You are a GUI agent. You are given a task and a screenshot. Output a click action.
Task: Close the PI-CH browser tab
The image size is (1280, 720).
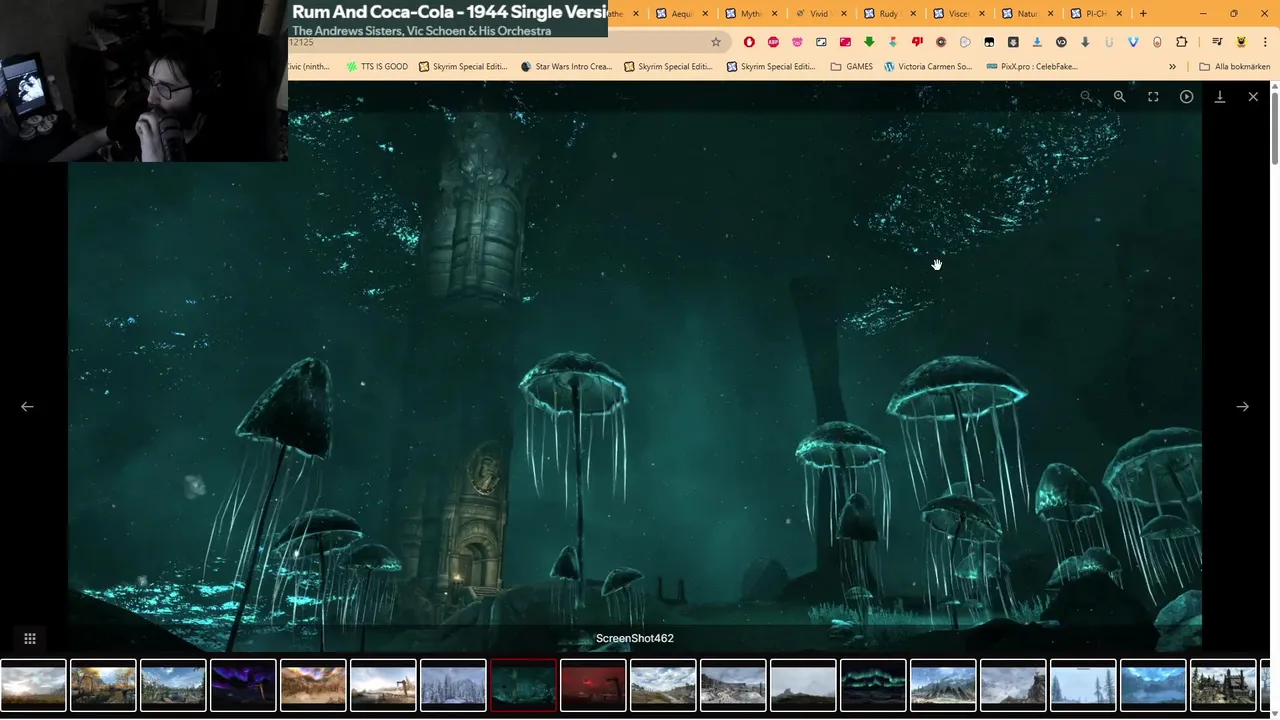1119,13
